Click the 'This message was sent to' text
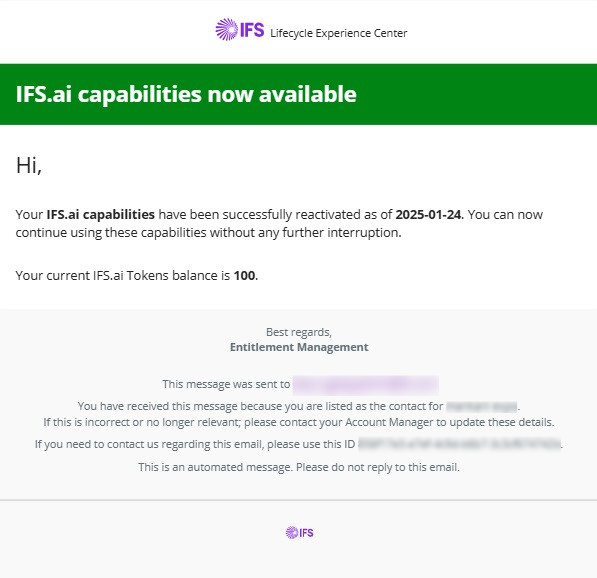Viewport: 597px width, 578px height. coord(226,384)
